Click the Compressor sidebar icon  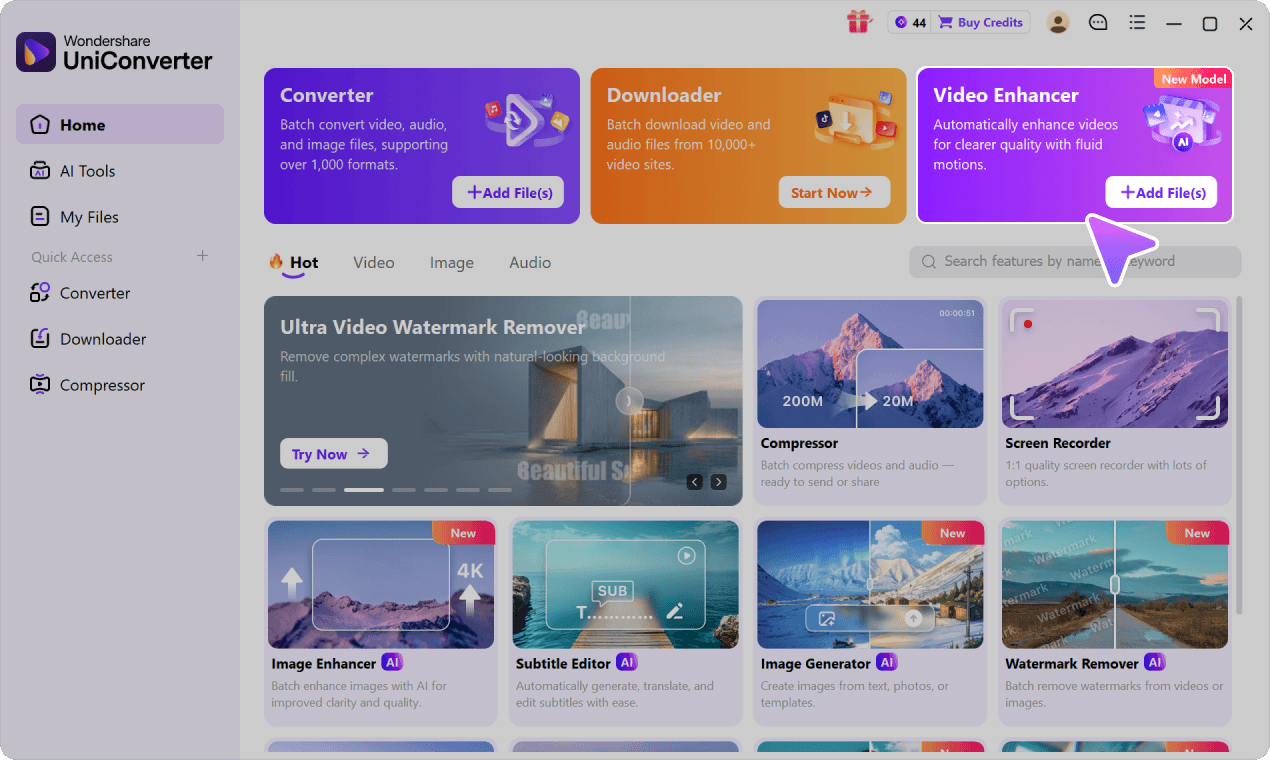point(40,385)
